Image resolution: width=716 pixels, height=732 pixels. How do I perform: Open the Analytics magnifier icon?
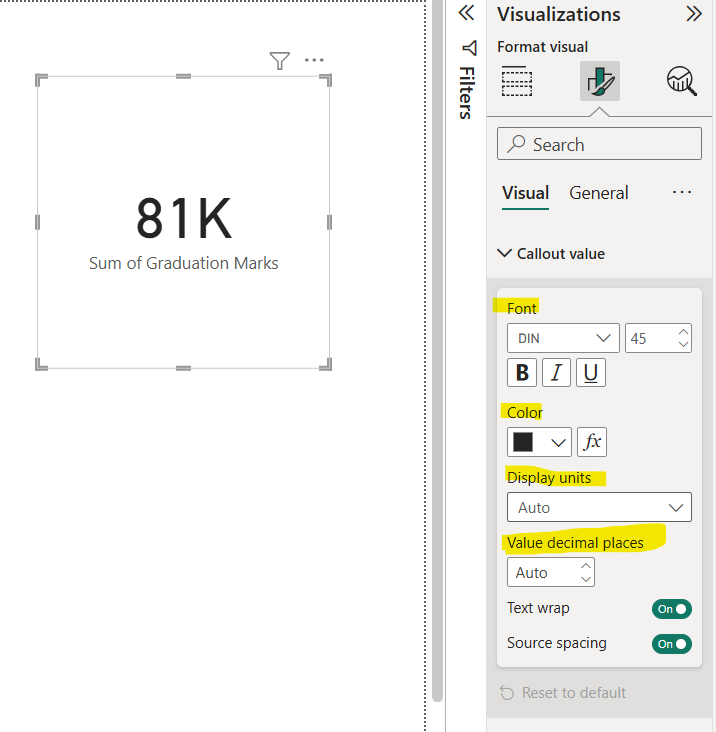click(x=682, y=82)
